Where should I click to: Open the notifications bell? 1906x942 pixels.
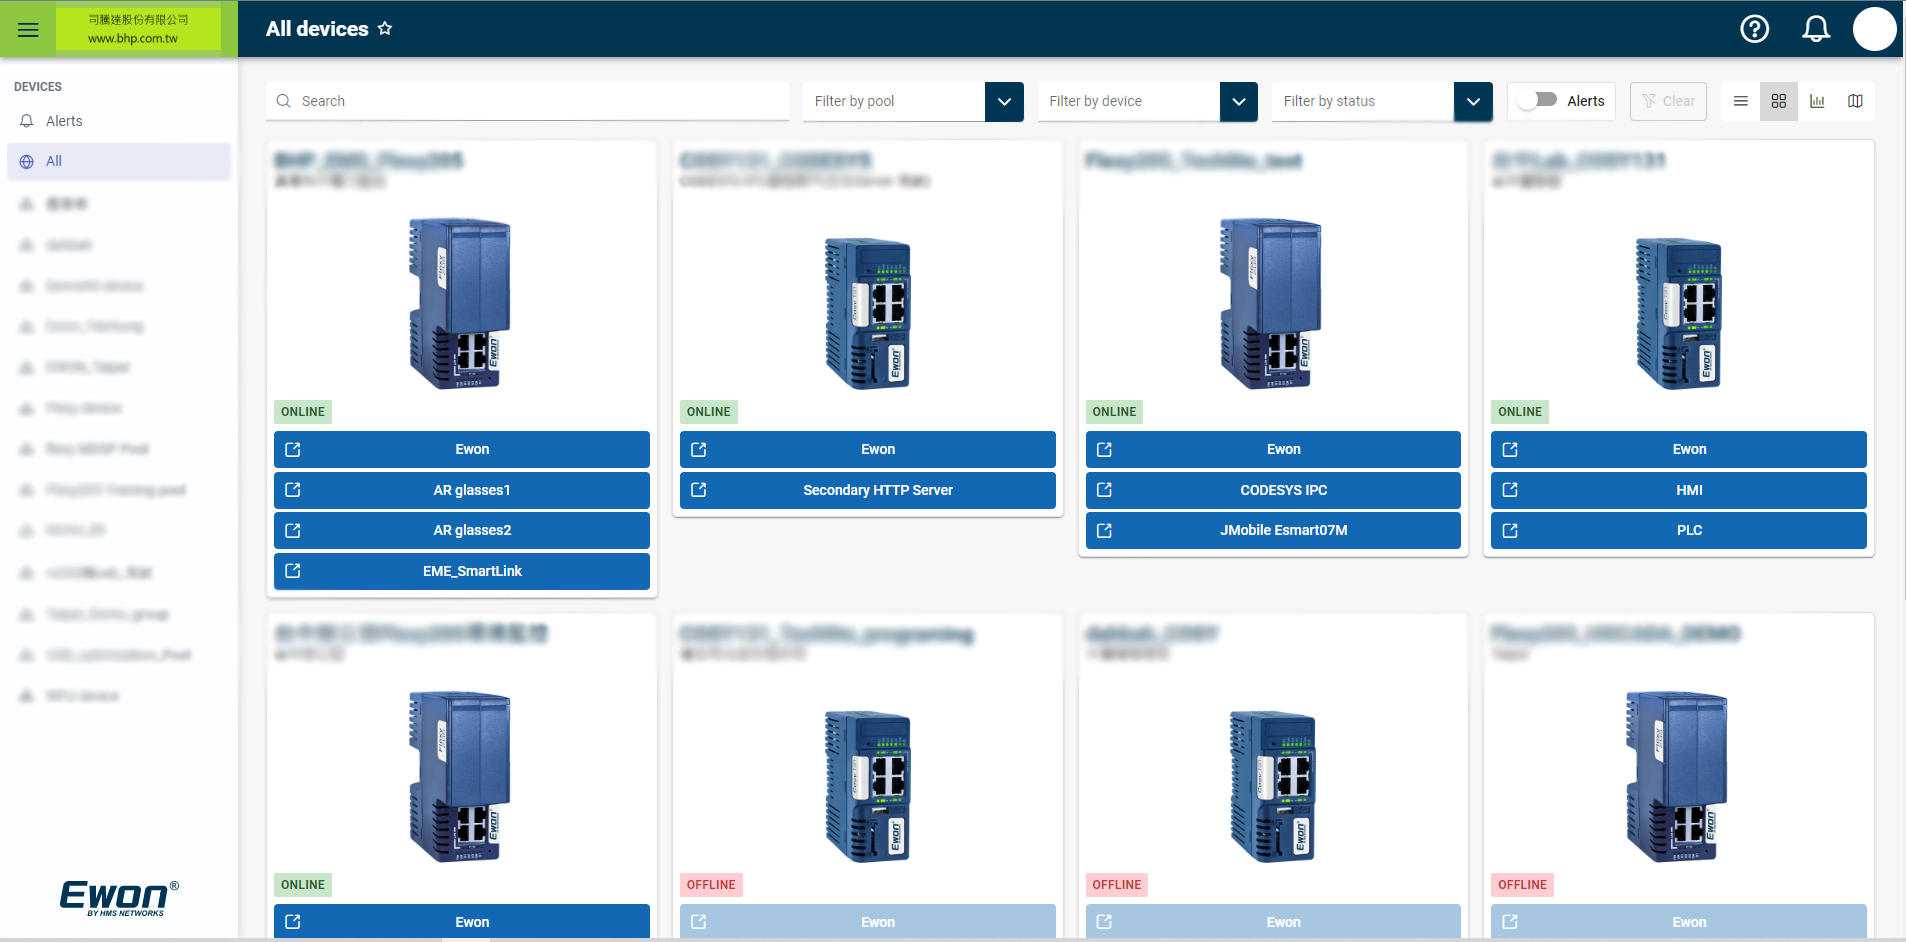[1816, 29]
